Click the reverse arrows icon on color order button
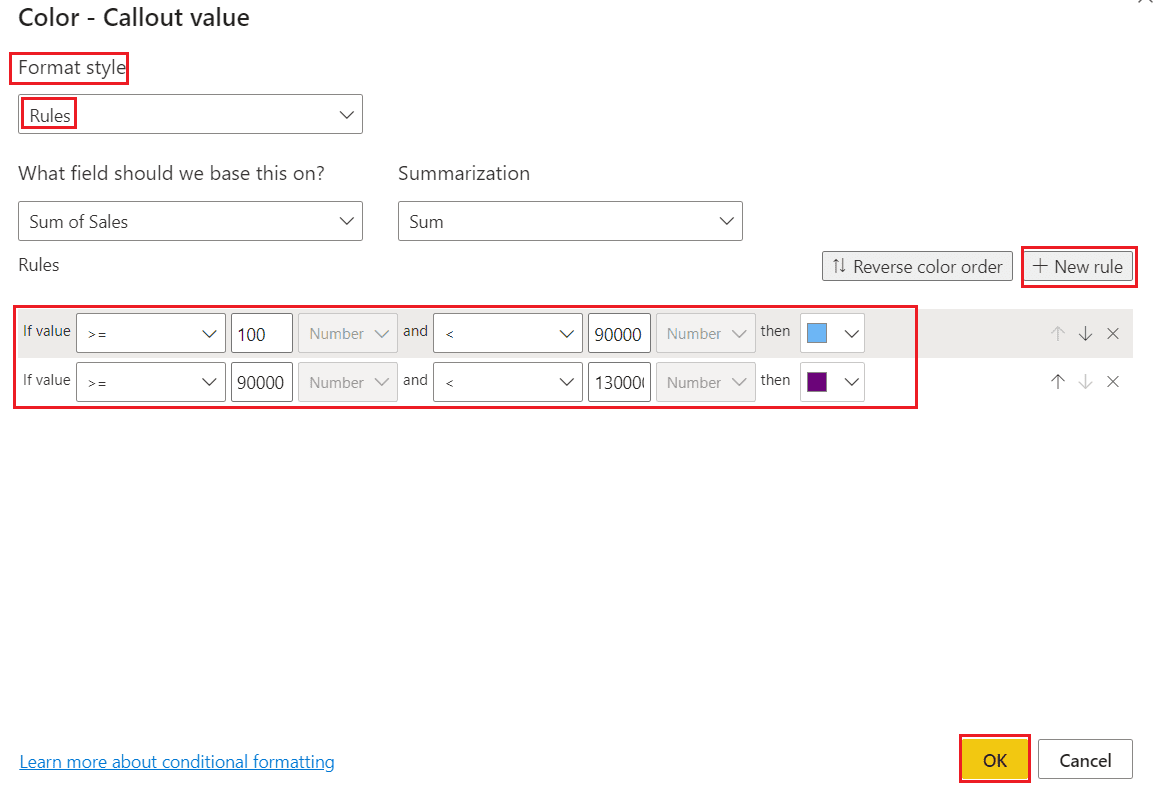 [x=837, y=266]
